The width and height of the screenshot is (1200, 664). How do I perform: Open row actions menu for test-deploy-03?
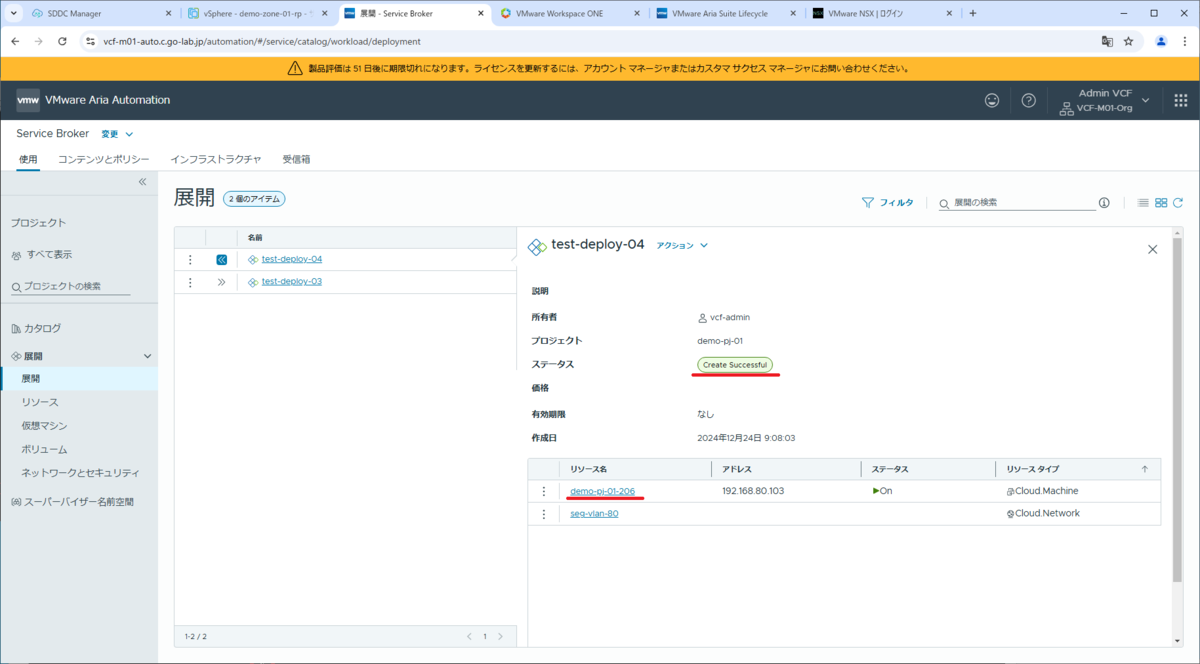click(x=190, y=282)
